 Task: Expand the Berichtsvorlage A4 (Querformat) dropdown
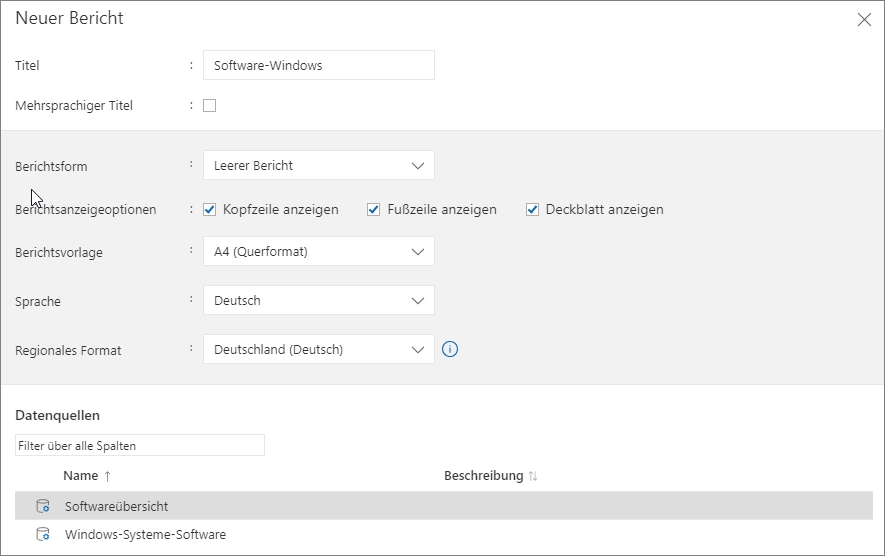[318, 251]
